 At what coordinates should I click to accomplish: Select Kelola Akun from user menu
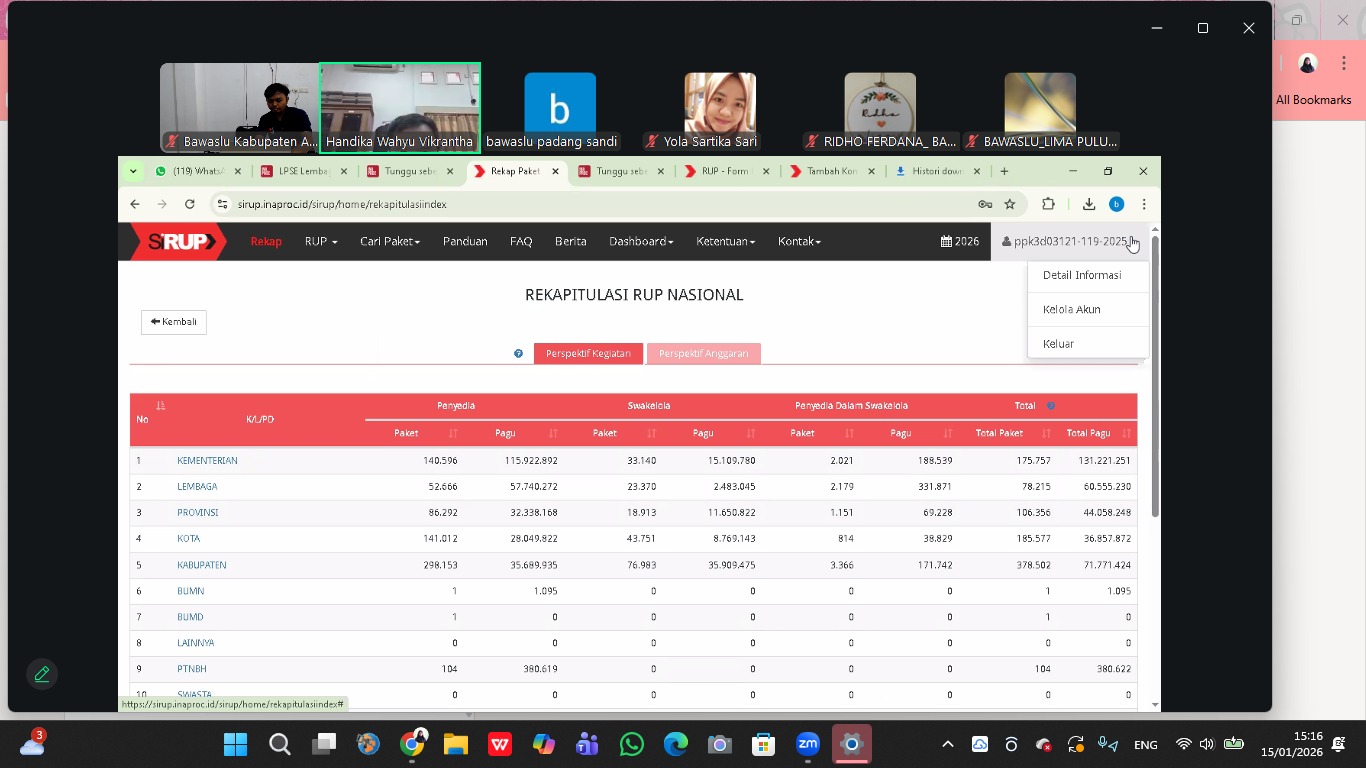click(1071, 309)
